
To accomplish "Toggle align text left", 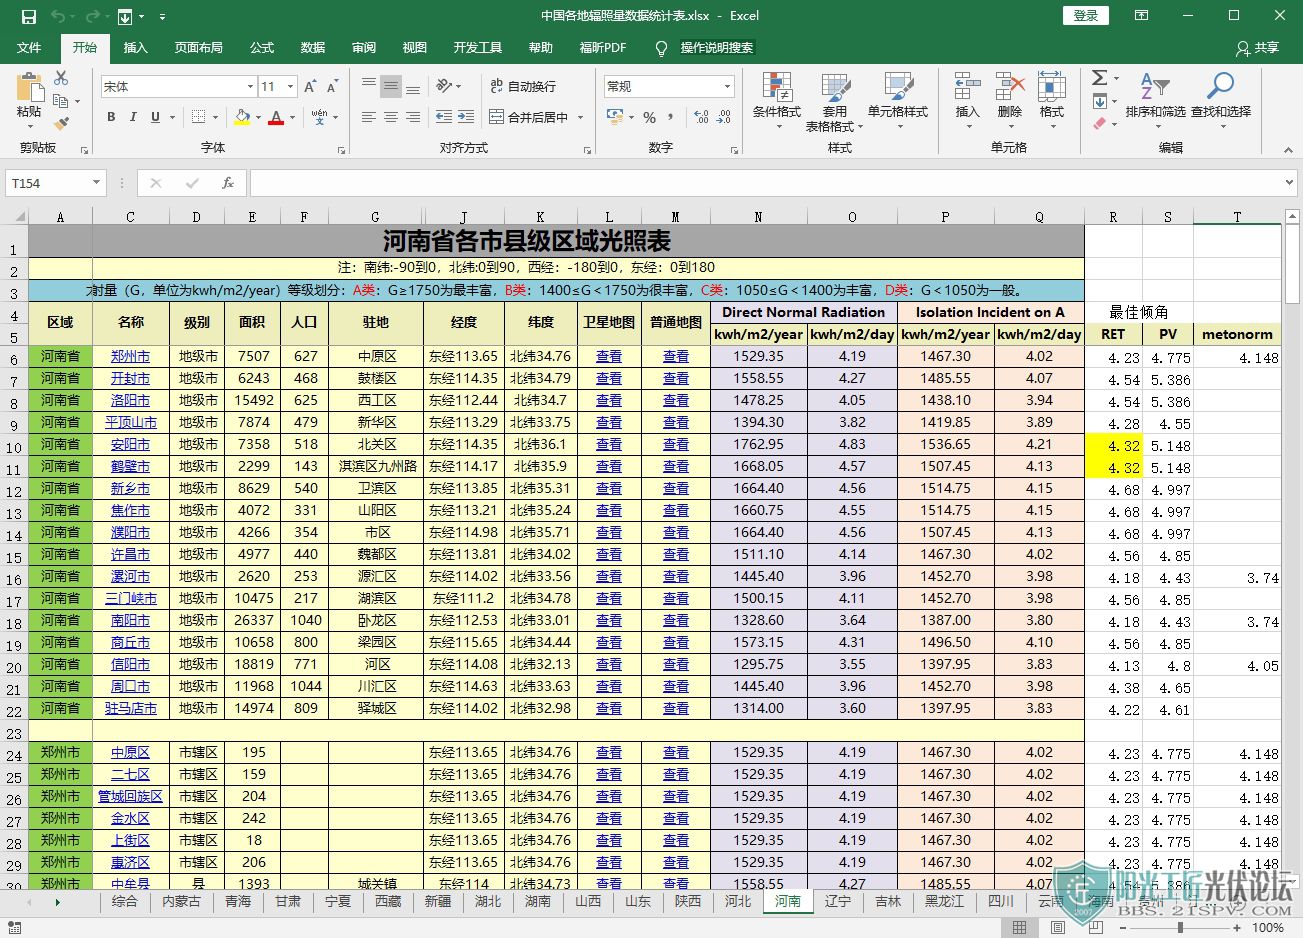I will click(x=369, y=117).
